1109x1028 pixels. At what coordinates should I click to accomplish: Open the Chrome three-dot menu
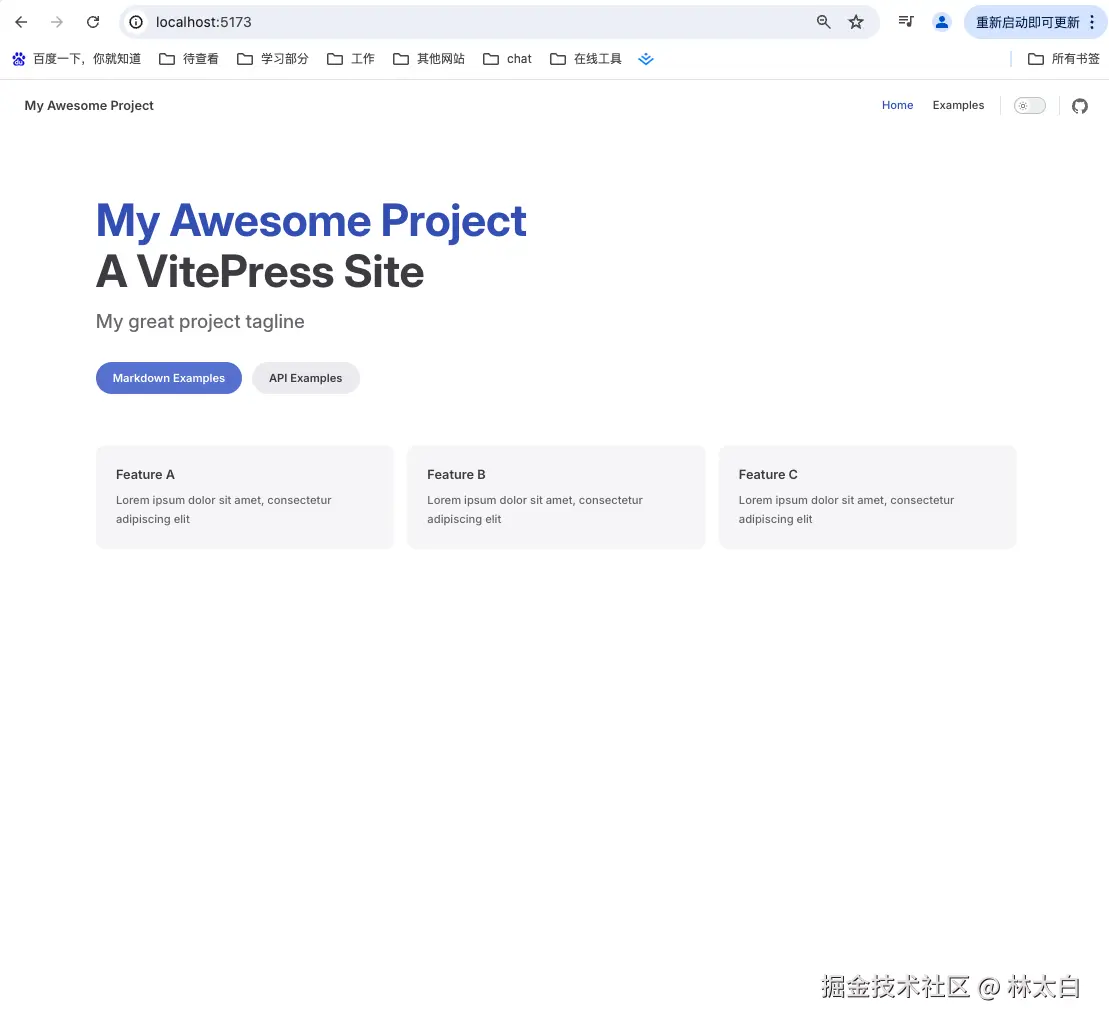1092,22
